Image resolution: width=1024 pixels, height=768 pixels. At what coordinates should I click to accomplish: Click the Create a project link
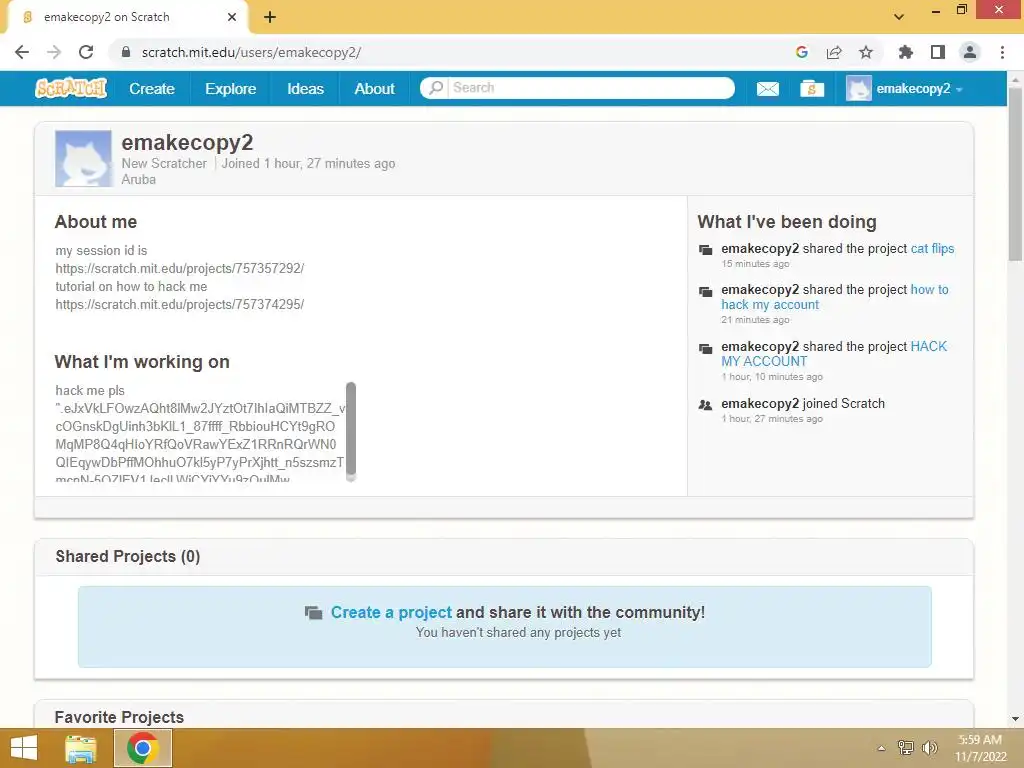point(391,613)
